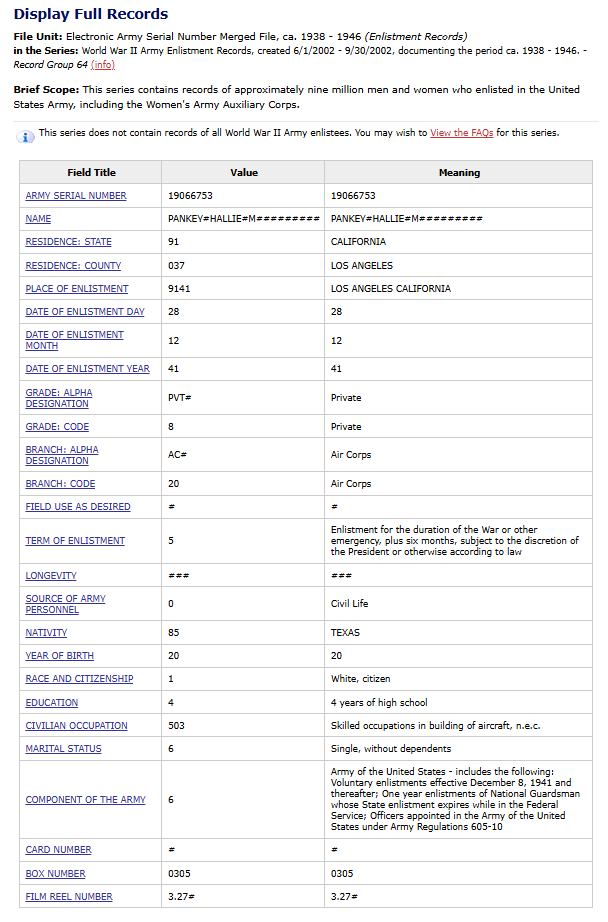Click the blue info icon beside the notice
The width and height of the screenshot is (608, 922).
(x=26, y=135)
